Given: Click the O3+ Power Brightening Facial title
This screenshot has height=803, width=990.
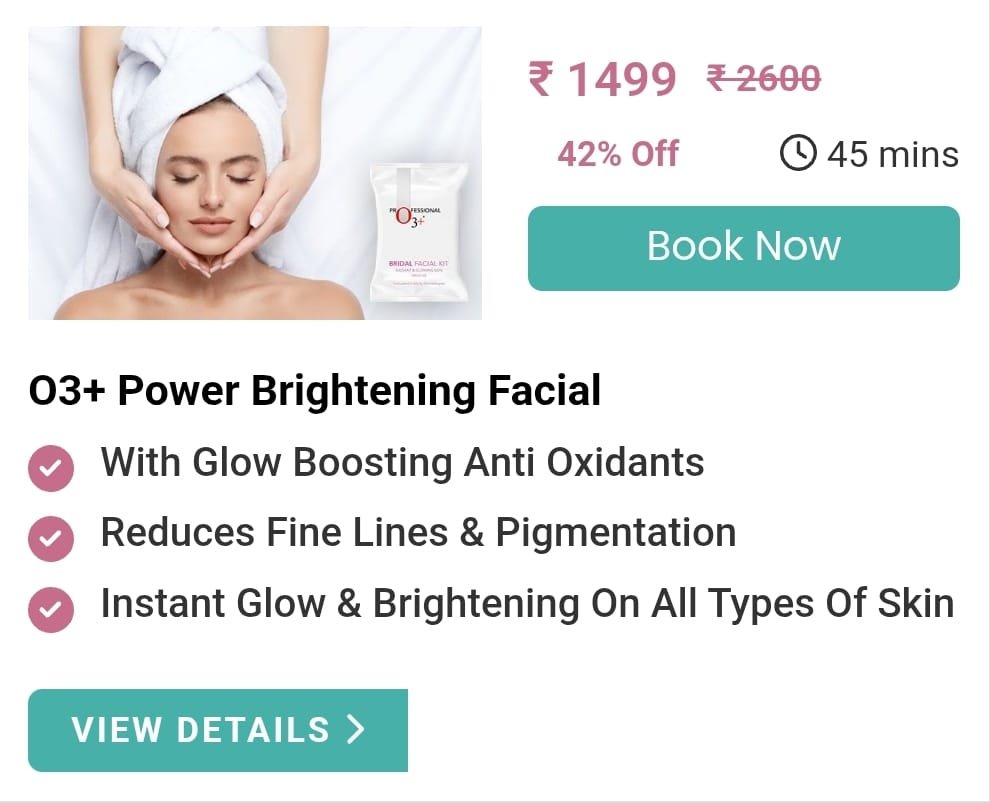Looking at the screenshot, I should tap(315, 390).
